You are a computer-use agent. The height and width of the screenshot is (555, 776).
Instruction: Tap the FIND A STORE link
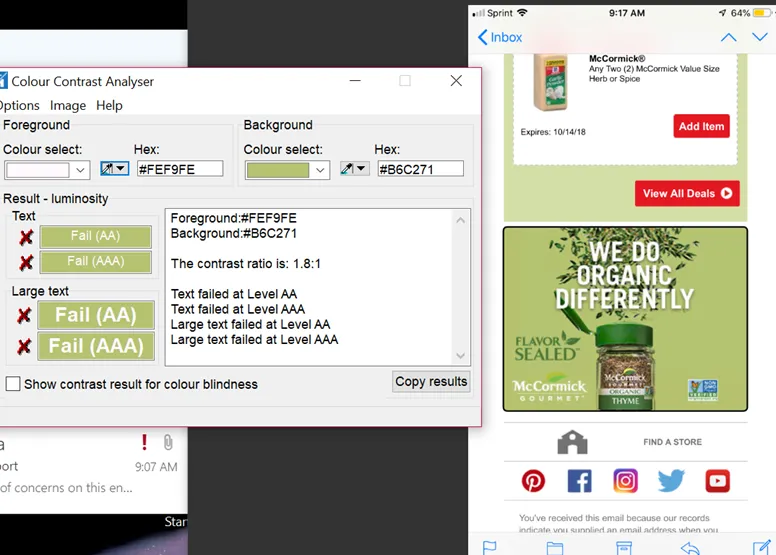[673, 442]
